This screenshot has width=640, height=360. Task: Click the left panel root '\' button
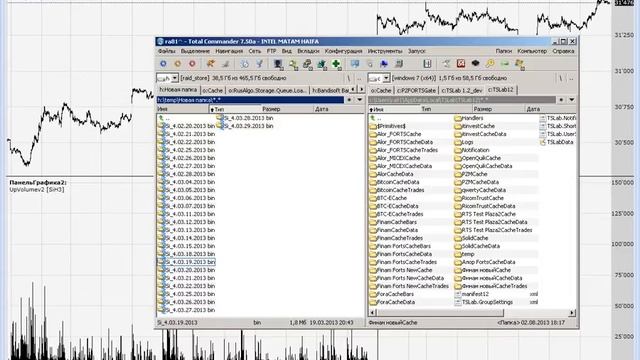click(x=349, y=78)
